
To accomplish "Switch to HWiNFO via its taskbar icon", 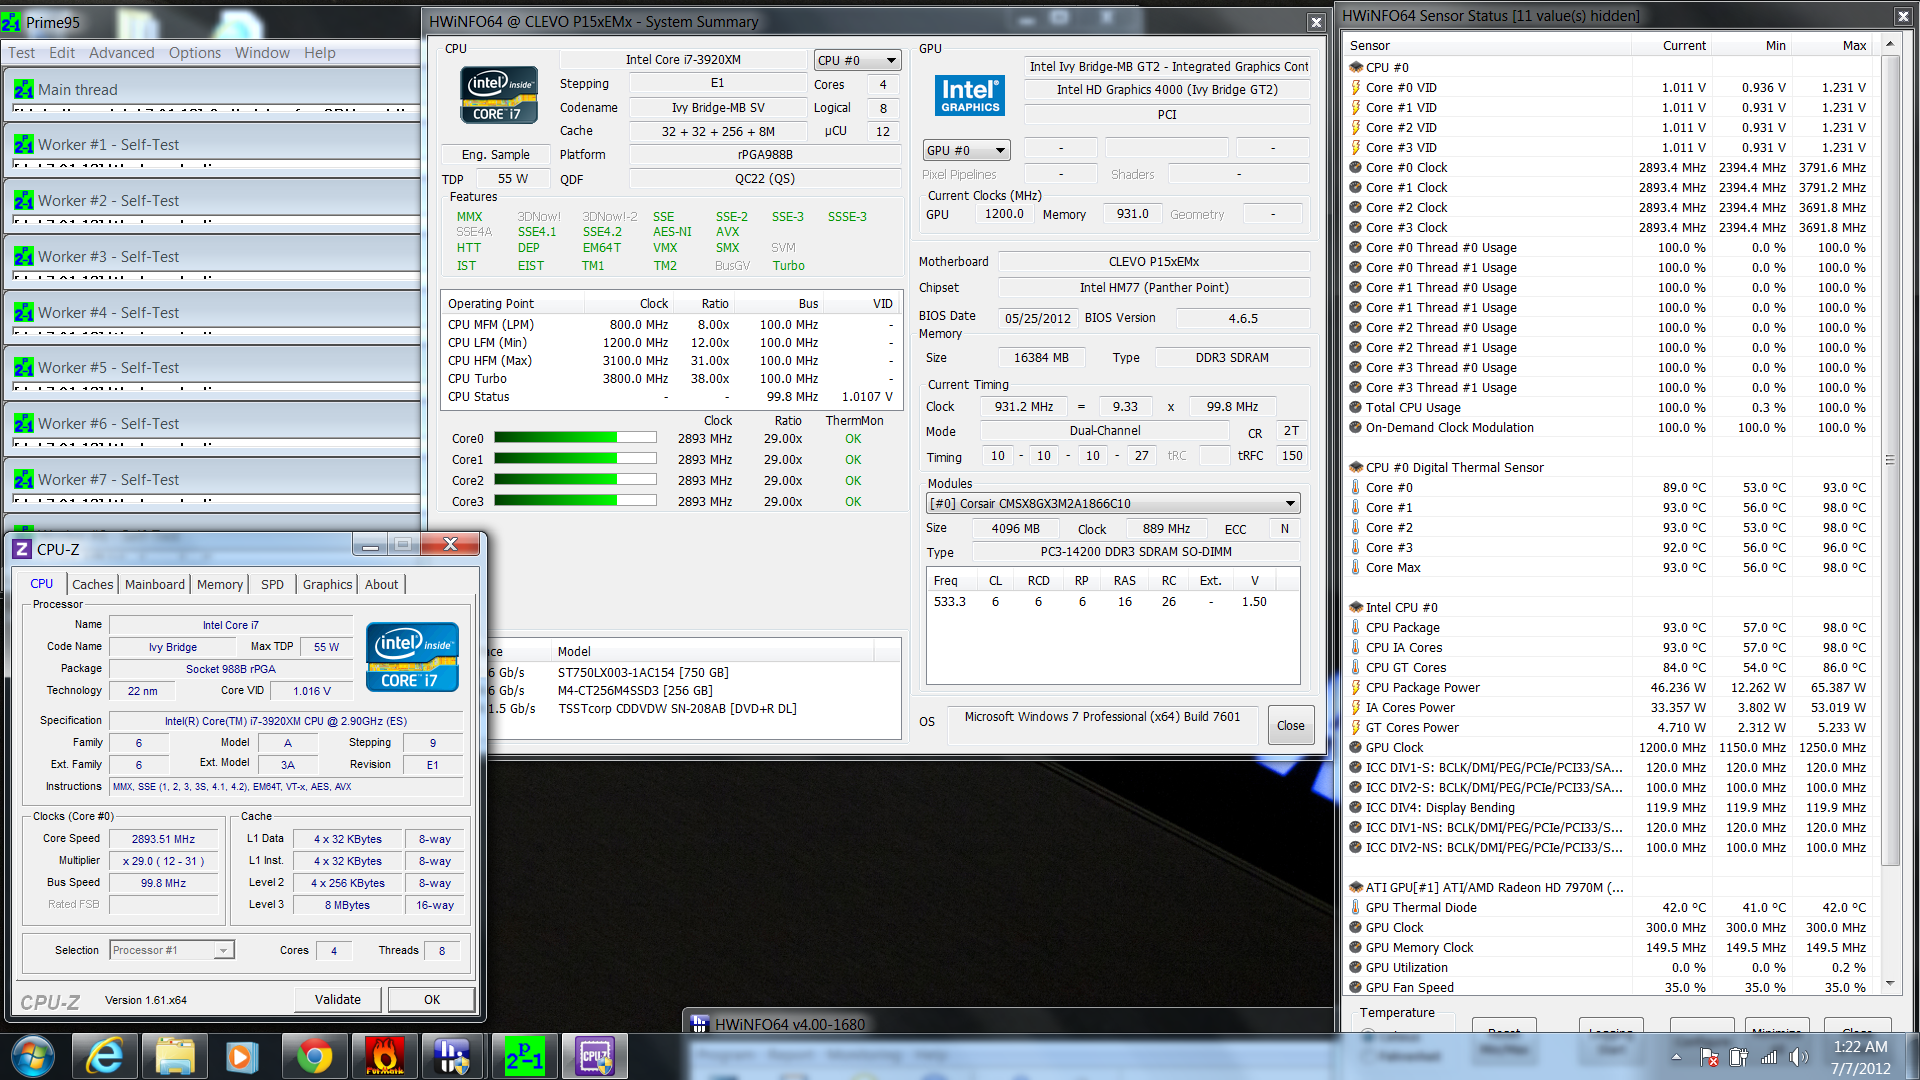I will pos(453,1056).
